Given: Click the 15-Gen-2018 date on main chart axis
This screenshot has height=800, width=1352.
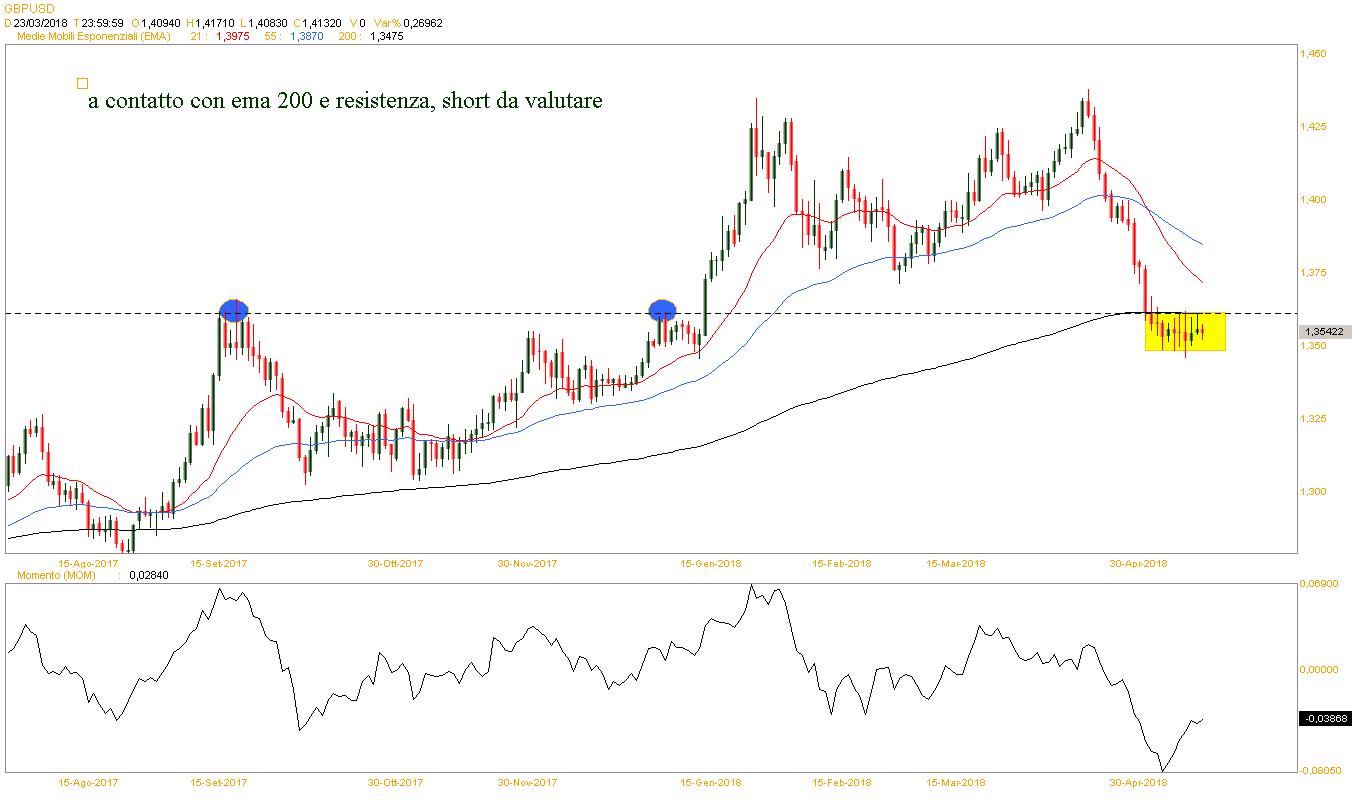Looking at the screenshot, I should click(711, 563).
